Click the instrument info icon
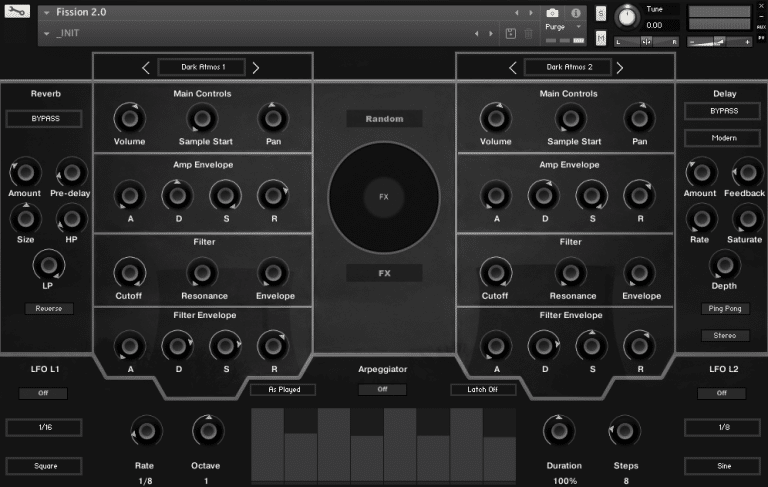The image size is (768, 487). coord(576,13)
